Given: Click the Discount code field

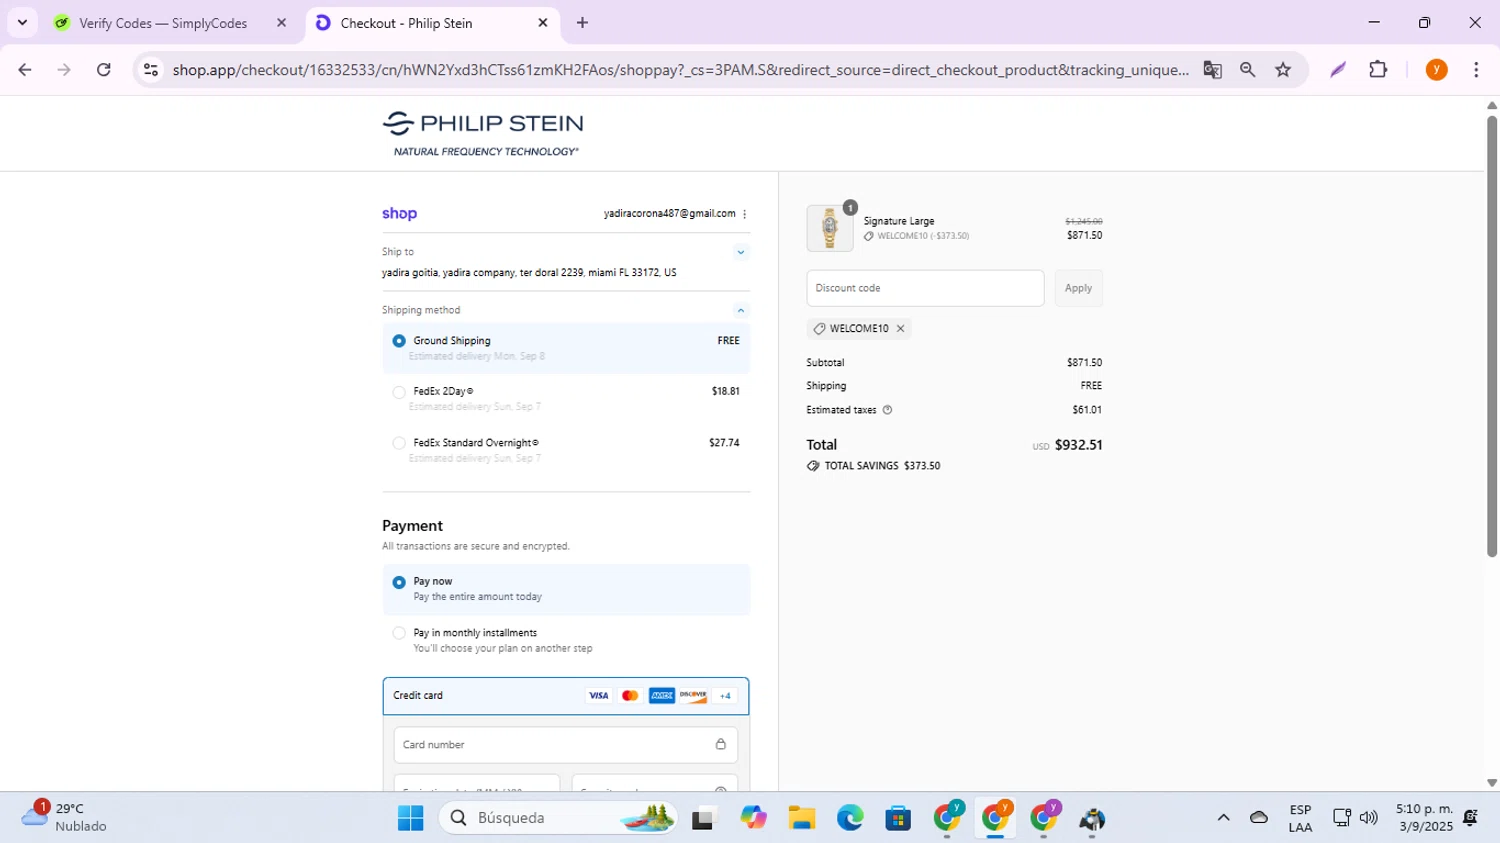Looking at the screenshot, I should [x=925, y=288].
